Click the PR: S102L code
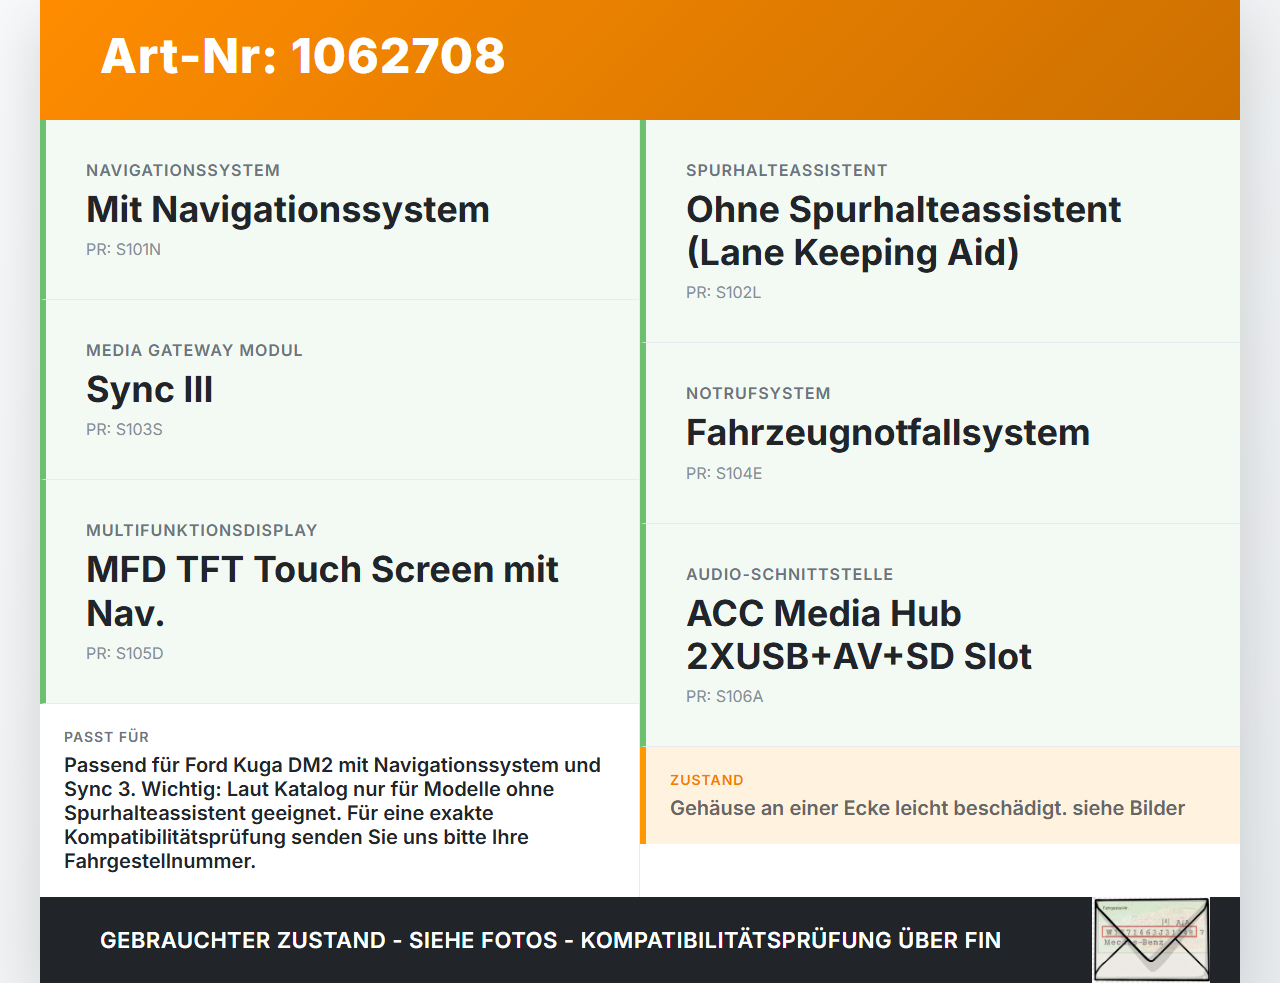Viewport: 1280px width, 983px height. 723,292
